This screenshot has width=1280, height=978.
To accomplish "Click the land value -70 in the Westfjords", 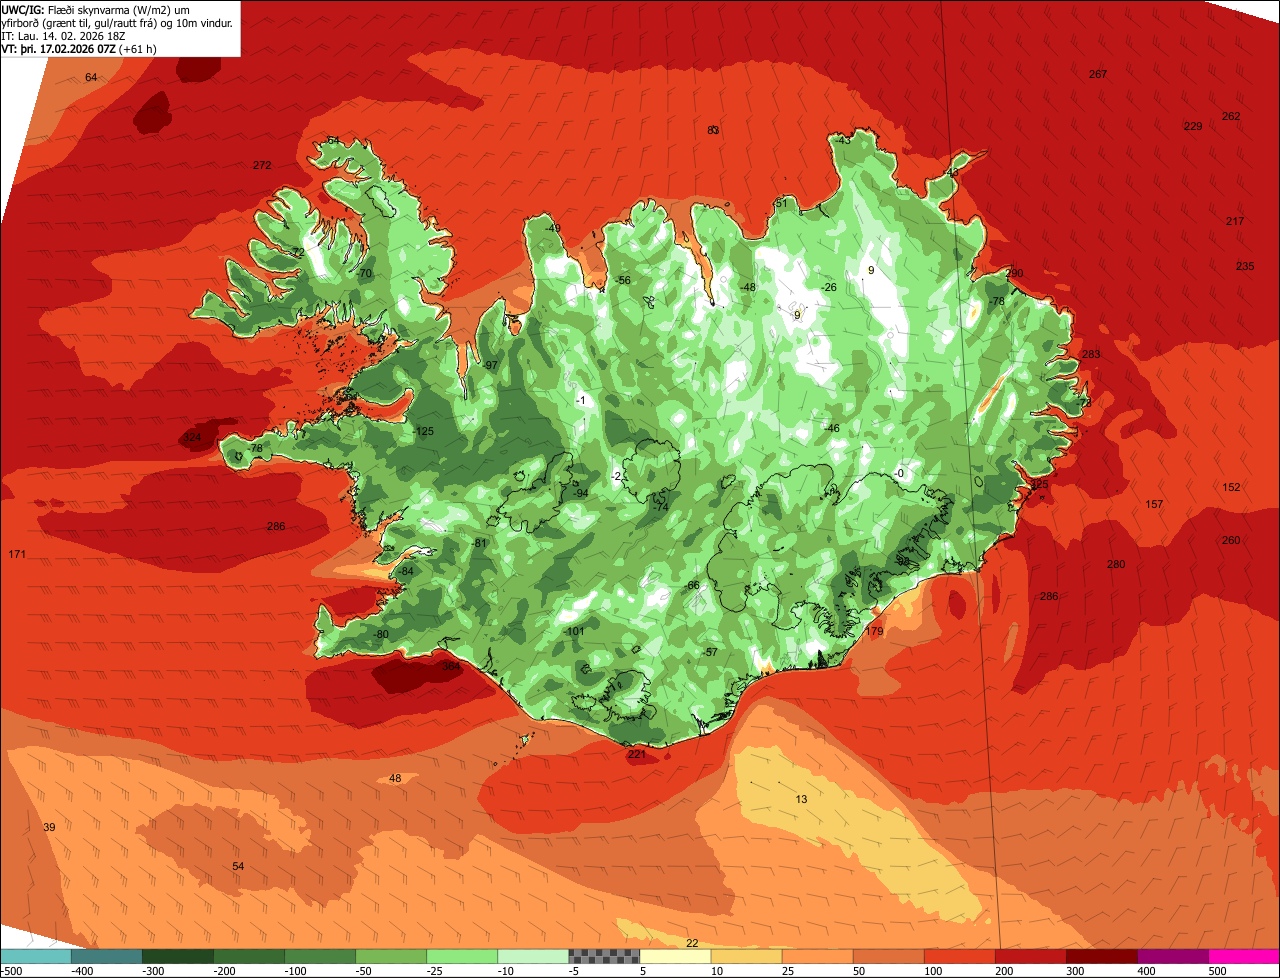I will tap(364, 273).
